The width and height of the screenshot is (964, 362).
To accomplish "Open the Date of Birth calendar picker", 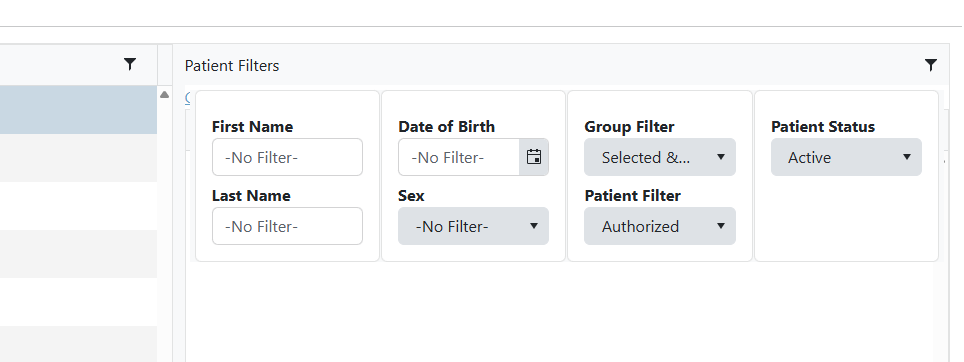I will [x=534, y=157].
